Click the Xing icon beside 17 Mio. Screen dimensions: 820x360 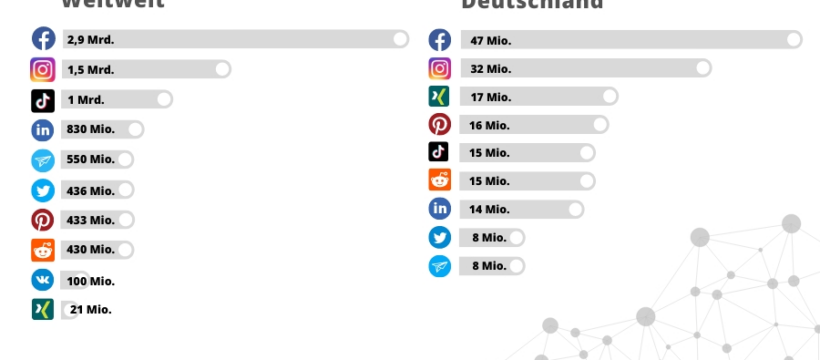[439, 96]
